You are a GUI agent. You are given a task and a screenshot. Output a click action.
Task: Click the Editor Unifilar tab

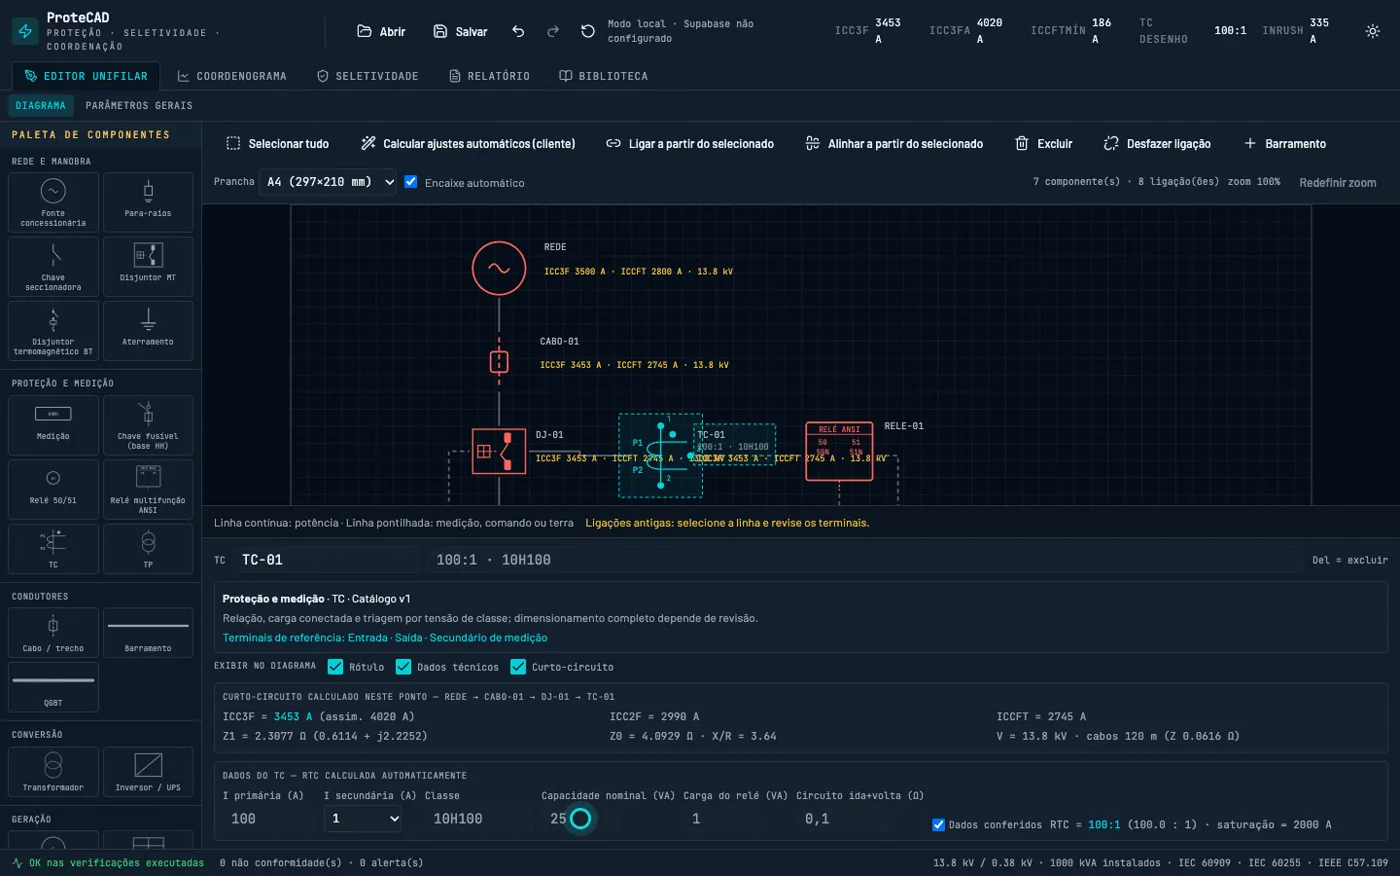(86, 76)
